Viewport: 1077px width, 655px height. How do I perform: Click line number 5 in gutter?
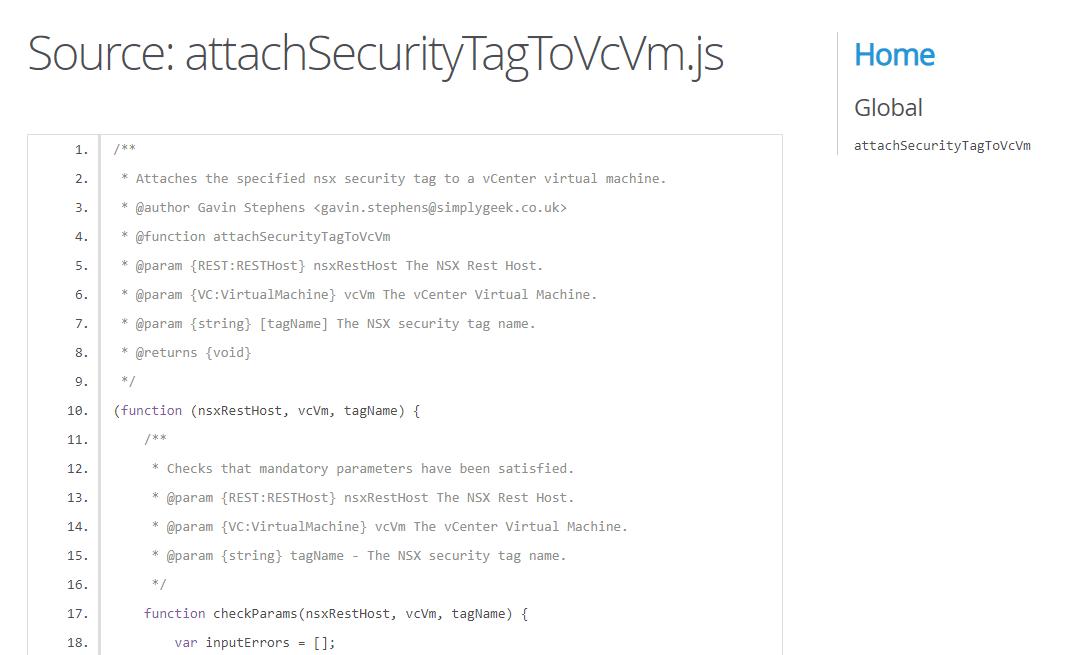[82, 266]
